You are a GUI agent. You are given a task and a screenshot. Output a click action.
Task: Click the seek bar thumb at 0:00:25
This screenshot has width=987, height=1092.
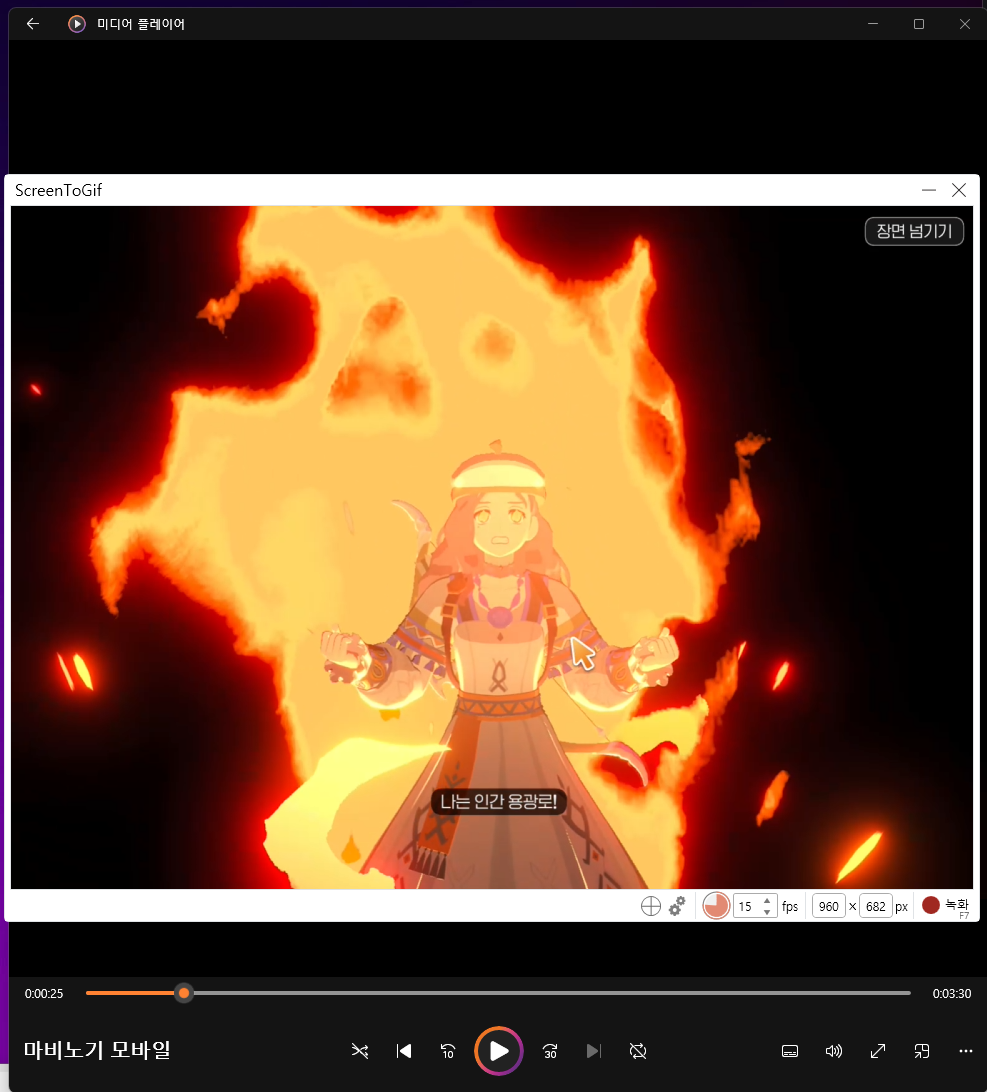point(184,993)
